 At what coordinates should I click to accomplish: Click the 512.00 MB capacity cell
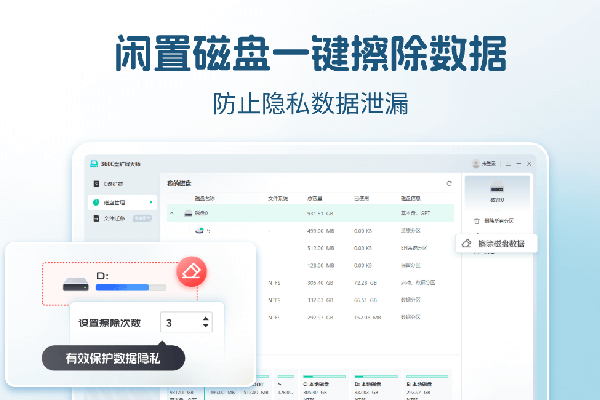point(320,248)
